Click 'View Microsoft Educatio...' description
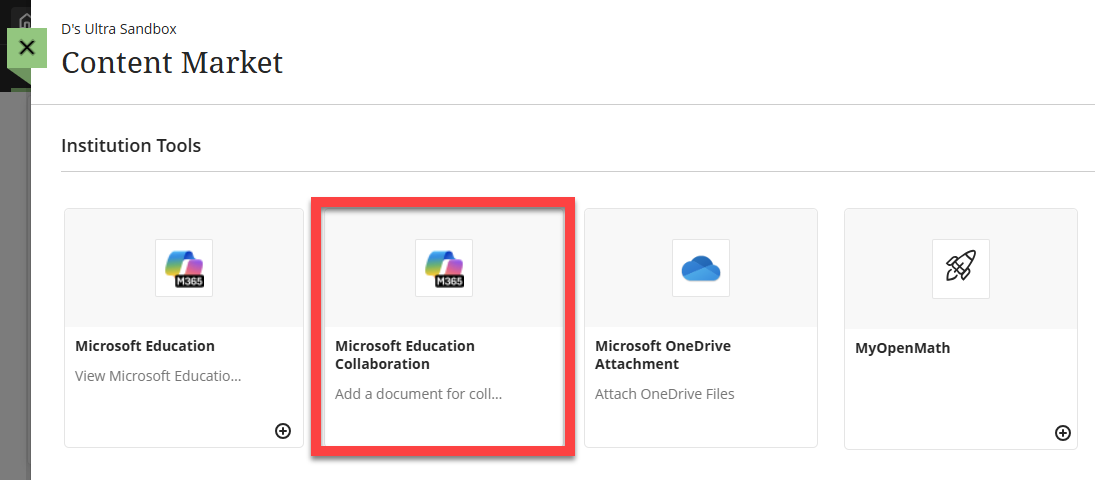 (158, 376)
